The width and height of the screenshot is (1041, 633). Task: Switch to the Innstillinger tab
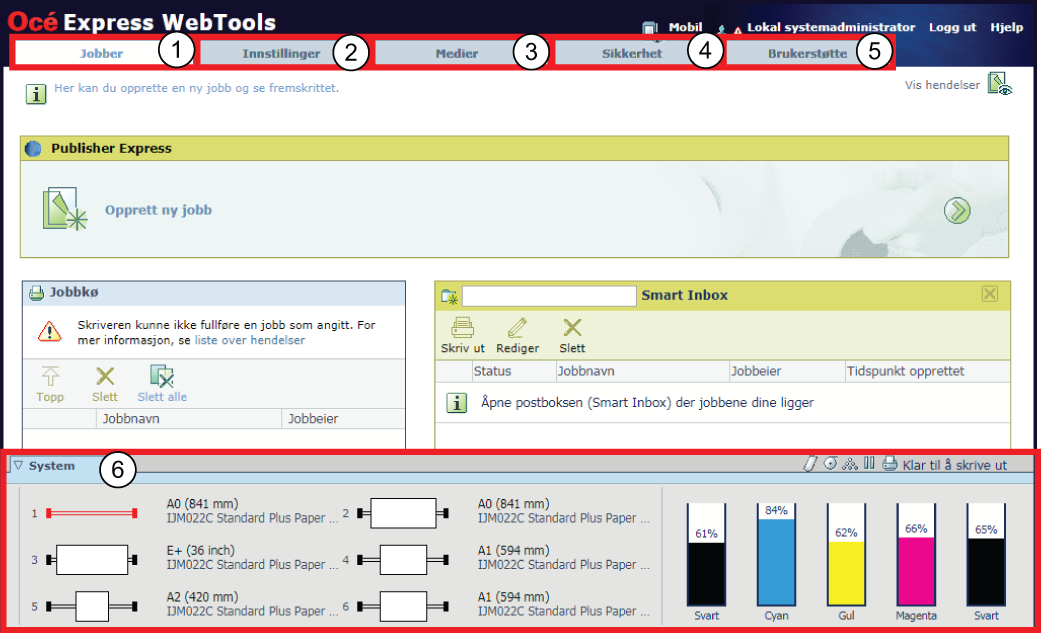[x=281, y=53]
